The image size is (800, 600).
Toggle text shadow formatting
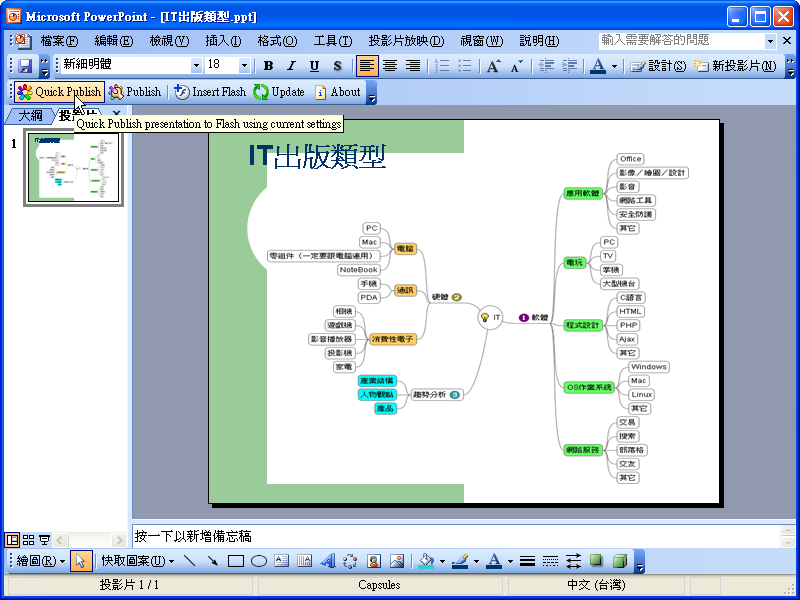tap(337, 66)
